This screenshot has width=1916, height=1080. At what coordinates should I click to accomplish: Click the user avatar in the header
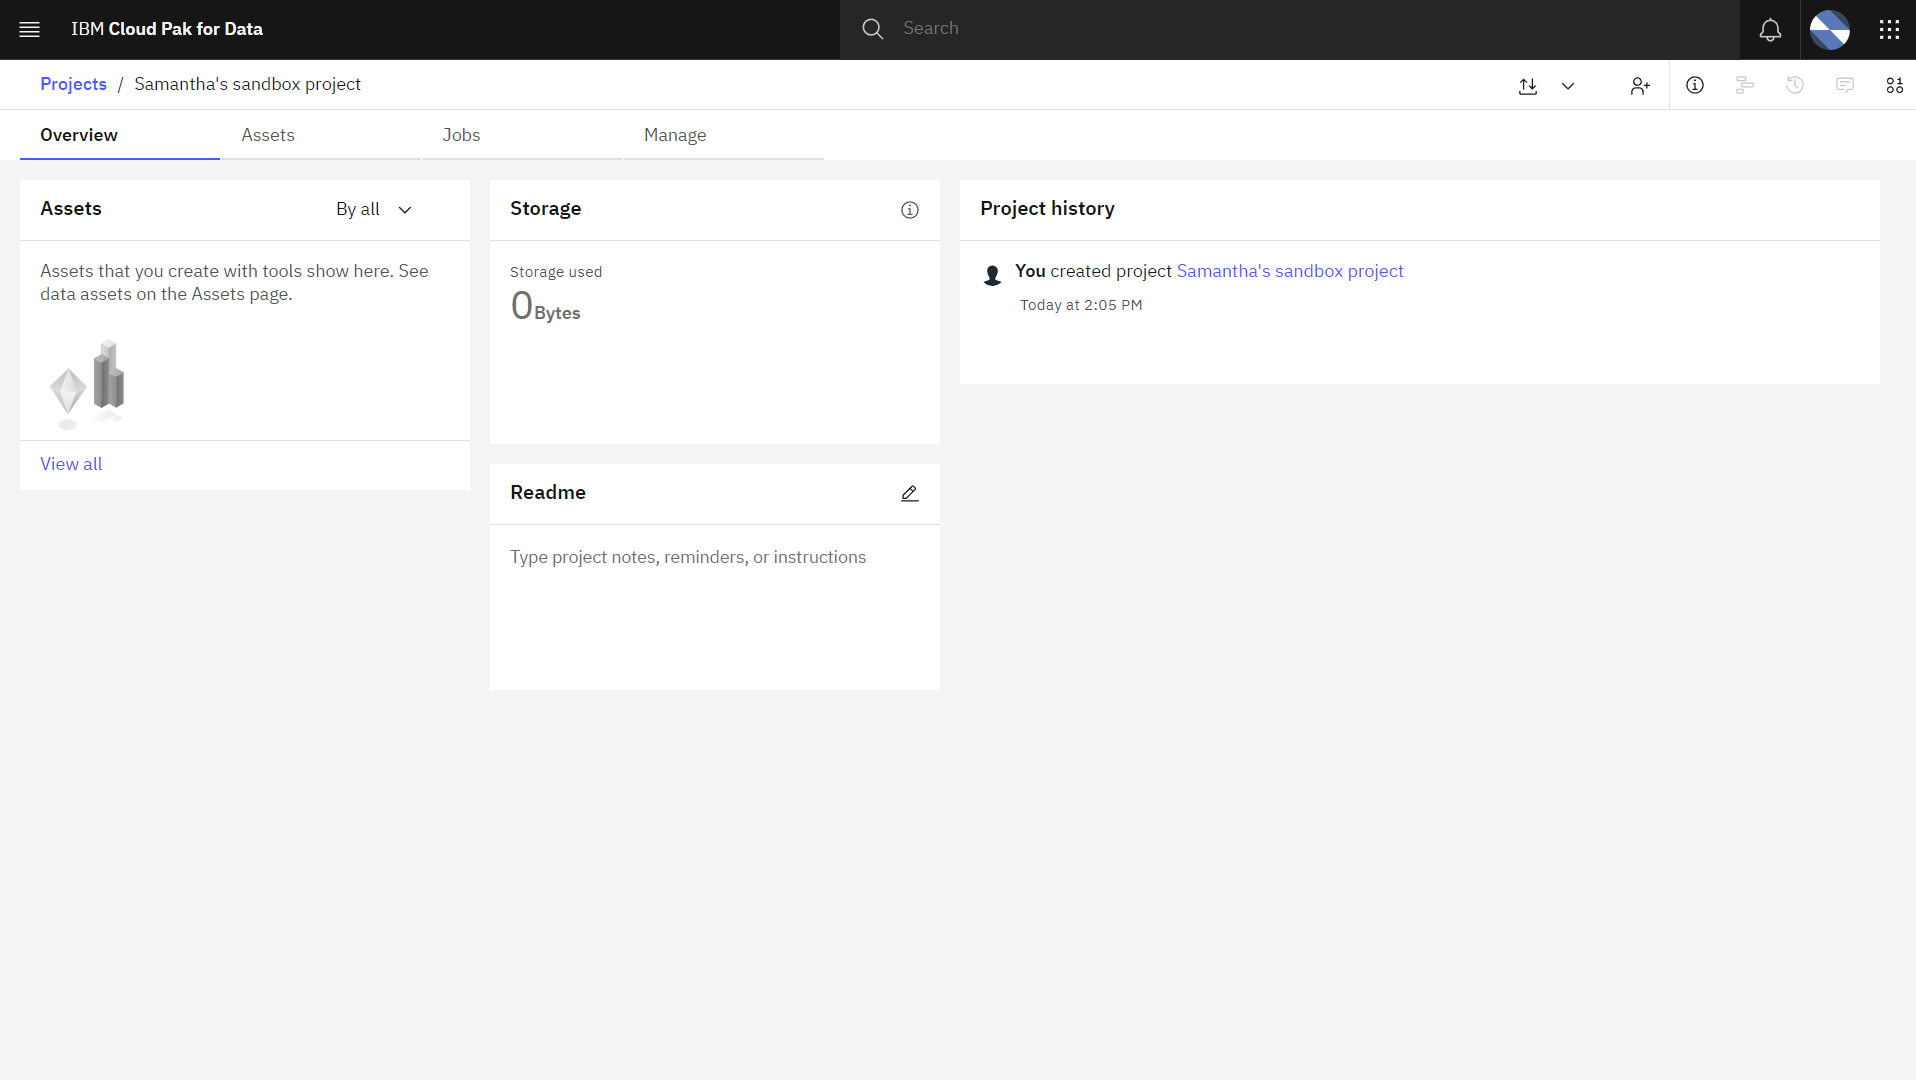pos(1829,29)
